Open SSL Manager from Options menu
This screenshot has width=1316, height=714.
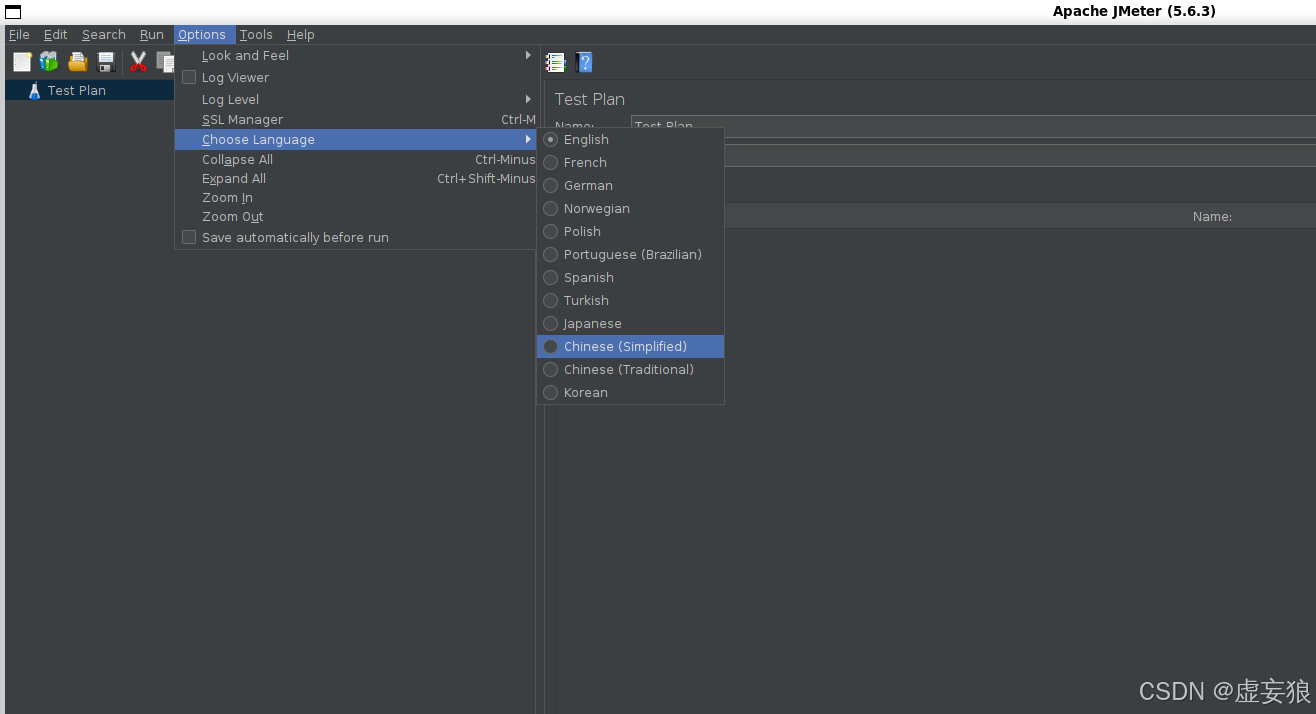pos(356,119)
